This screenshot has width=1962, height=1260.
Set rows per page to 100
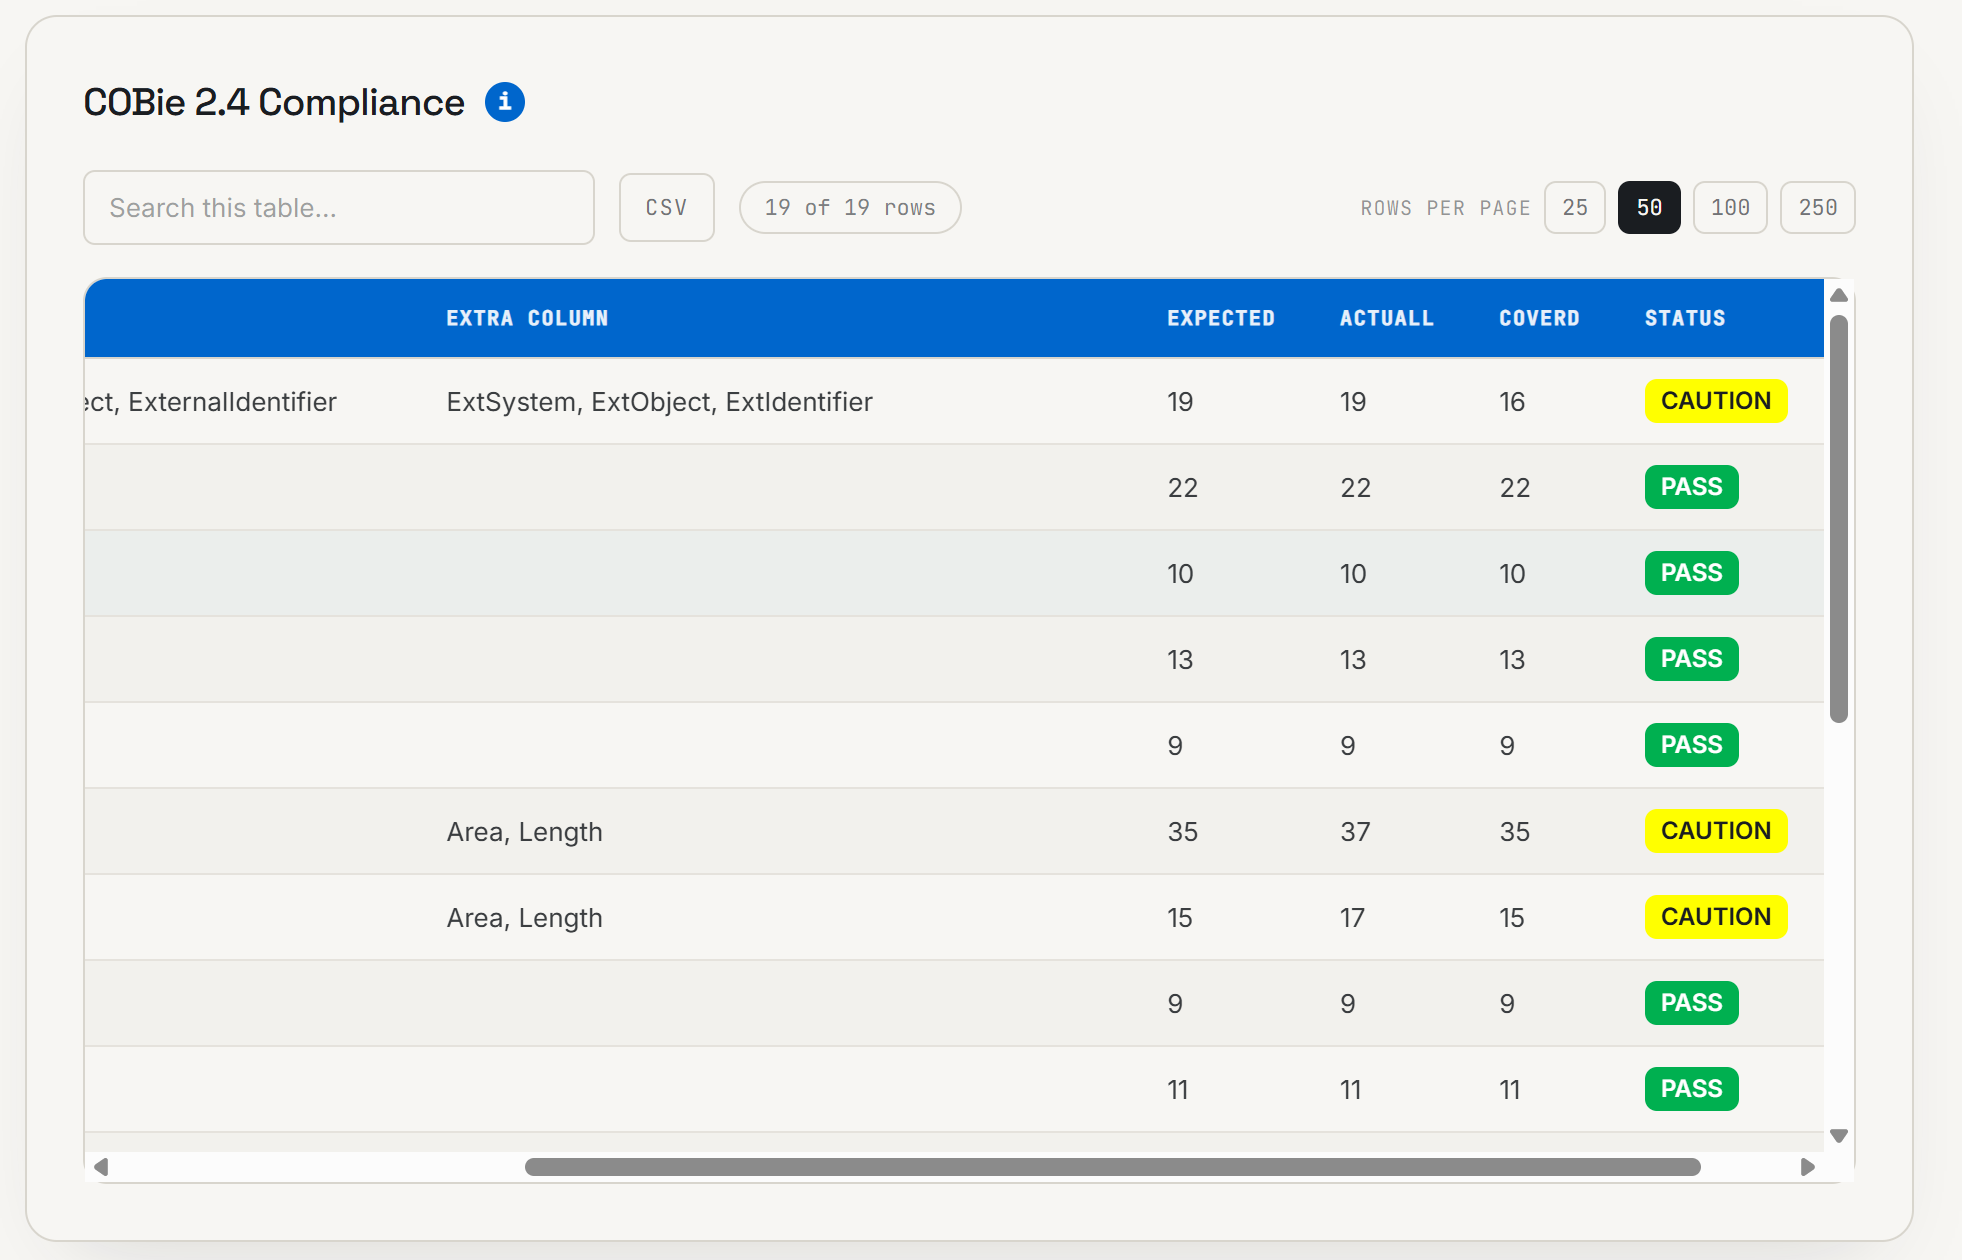point(1730,208)
